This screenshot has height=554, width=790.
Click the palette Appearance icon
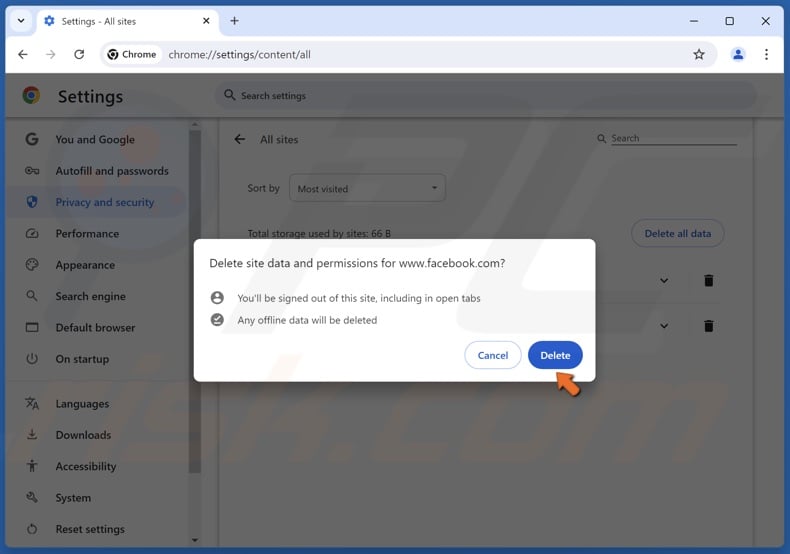click(32, 265)
